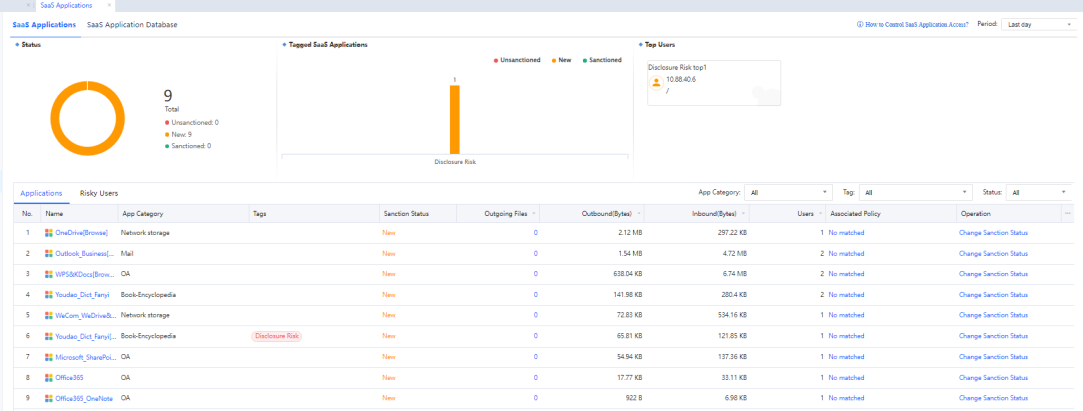Switch to the Risky Users tab

click(x=99, y=192)
